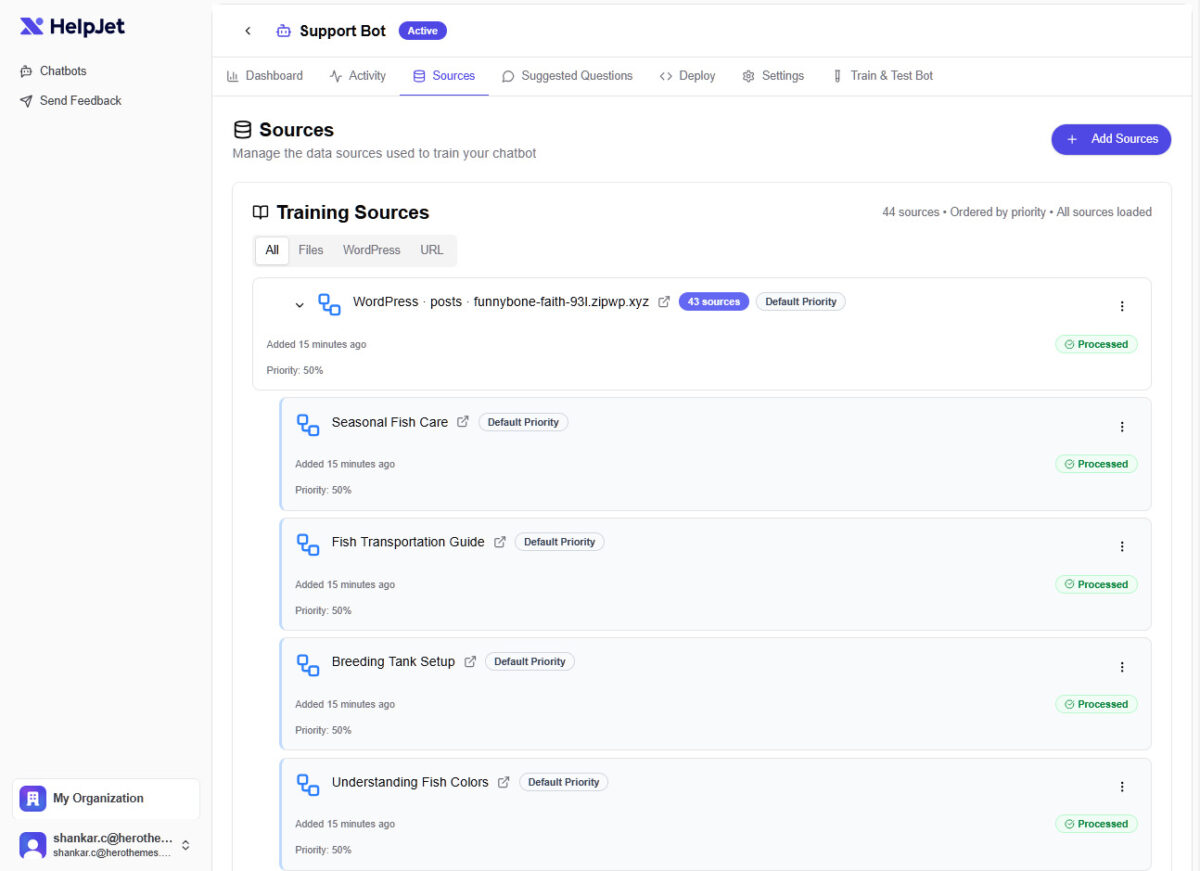The height and width of the screenshot is (871, 1200).
Task: Collapse the WordPress posts source group
Action: pos(299,304)
